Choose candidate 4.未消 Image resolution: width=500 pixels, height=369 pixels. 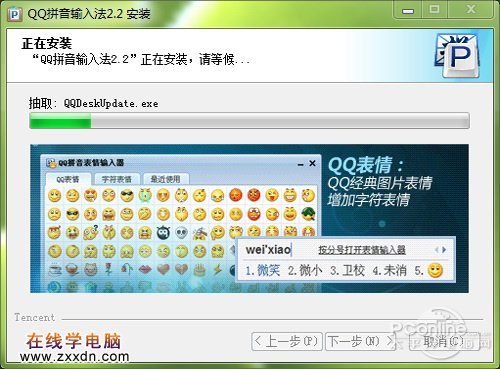(390, 270)
